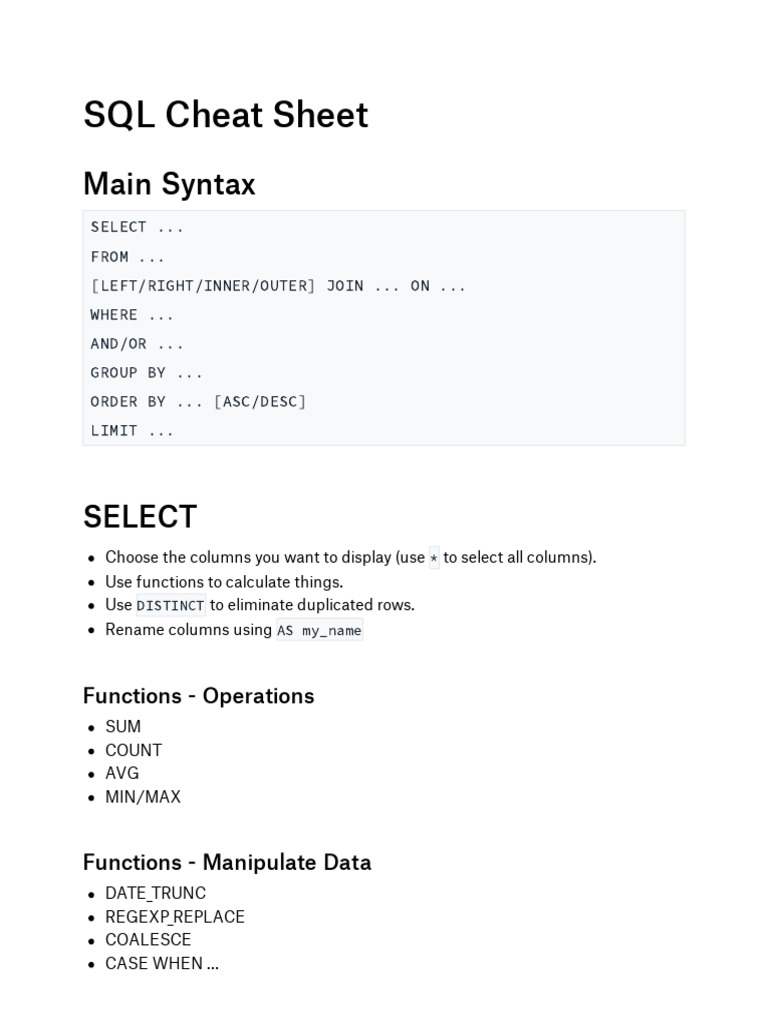Click the FROM ... code line
768x1024 pixels.
tap(127, 256)
